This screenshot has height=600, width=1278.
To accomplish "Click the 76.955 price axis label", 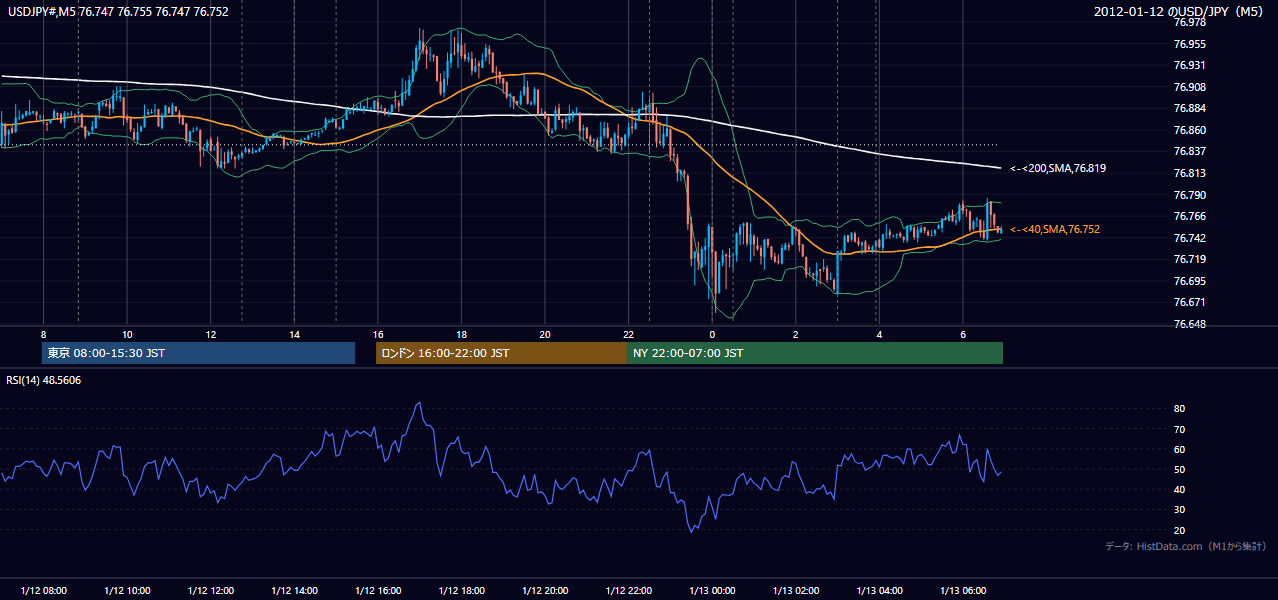I will point(1189,44).
